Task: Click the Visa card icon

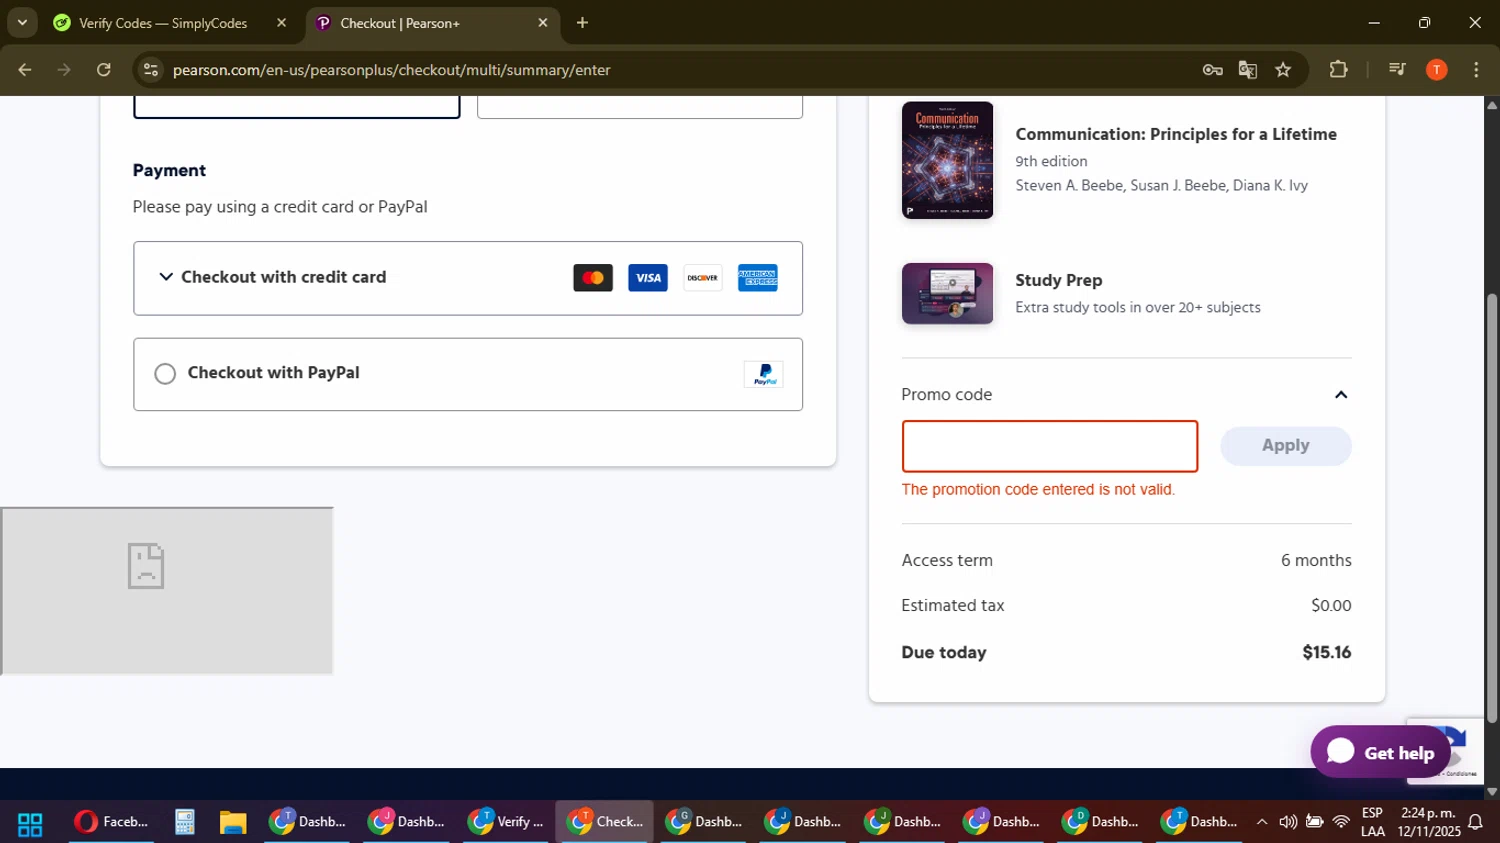Action: click(648, 278)
